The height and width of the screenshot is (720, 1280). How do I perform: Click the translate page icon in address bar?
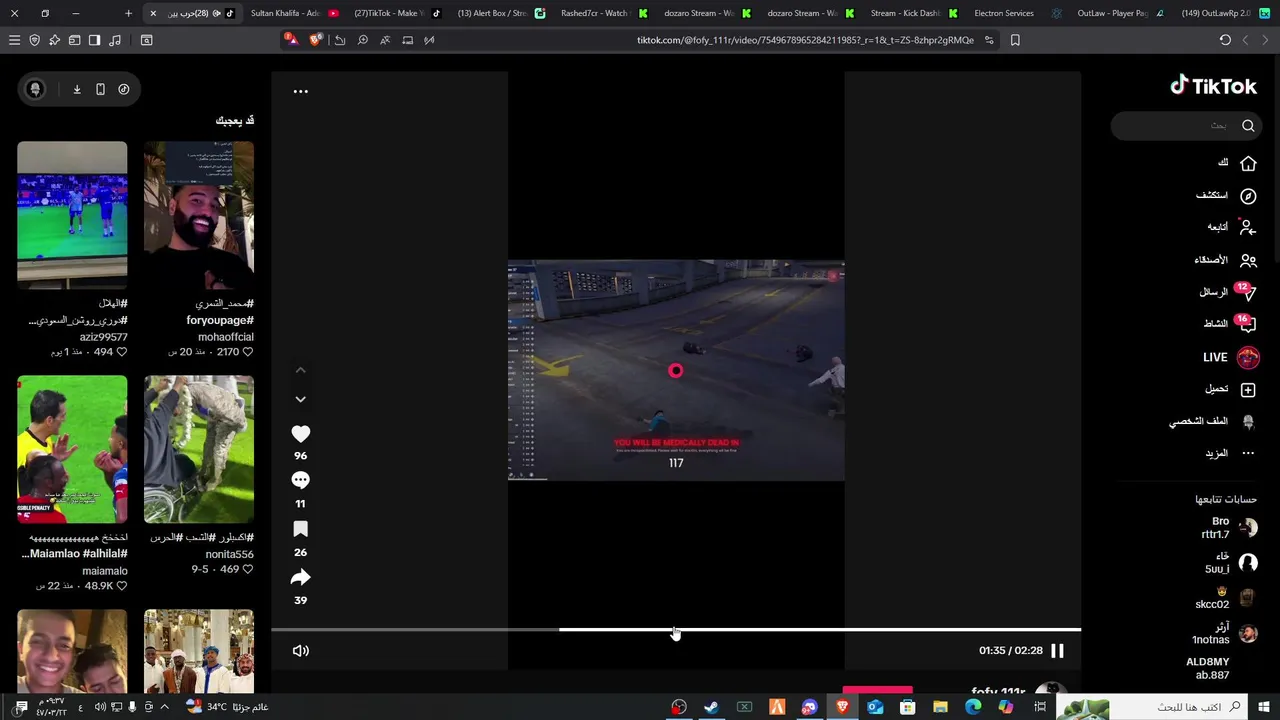(385, 40)
